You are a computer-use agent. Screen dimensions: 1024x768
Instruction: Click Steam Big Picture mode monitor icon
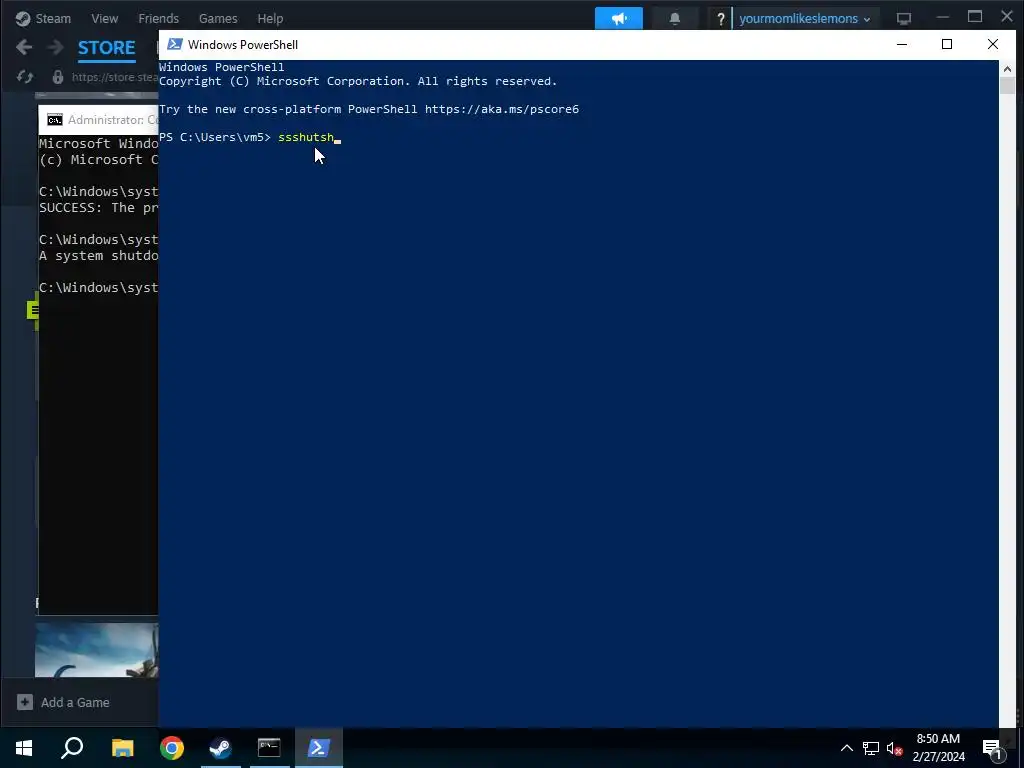904,18
